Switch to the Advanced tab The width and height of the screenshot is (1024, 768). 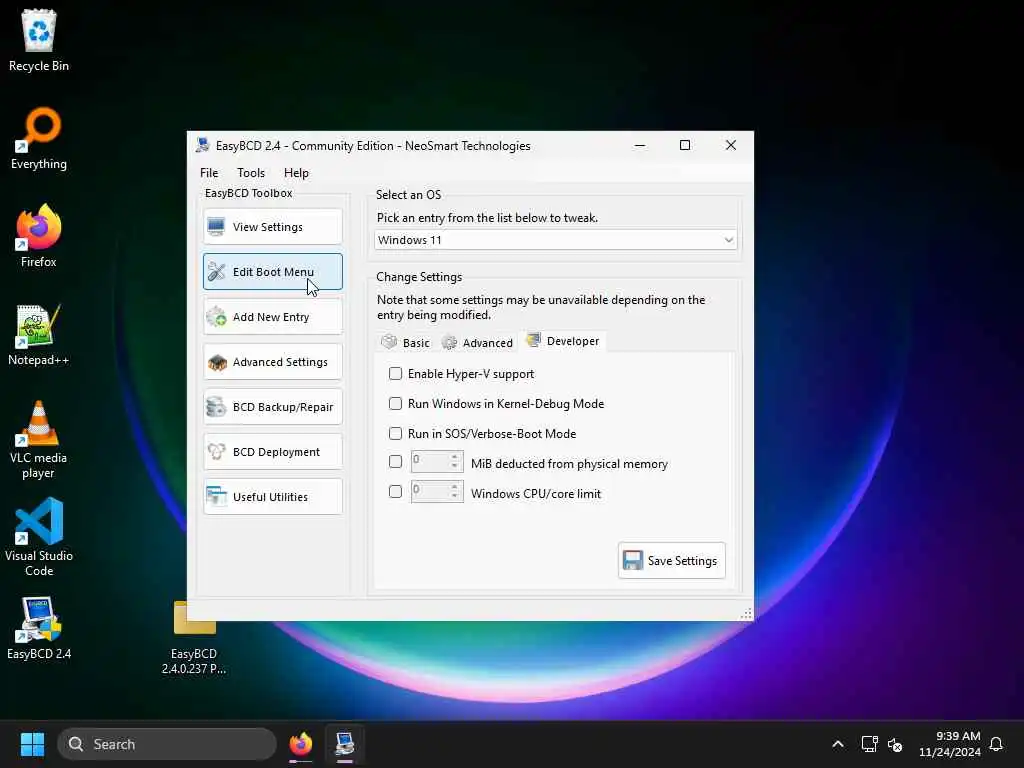point(477,342)
